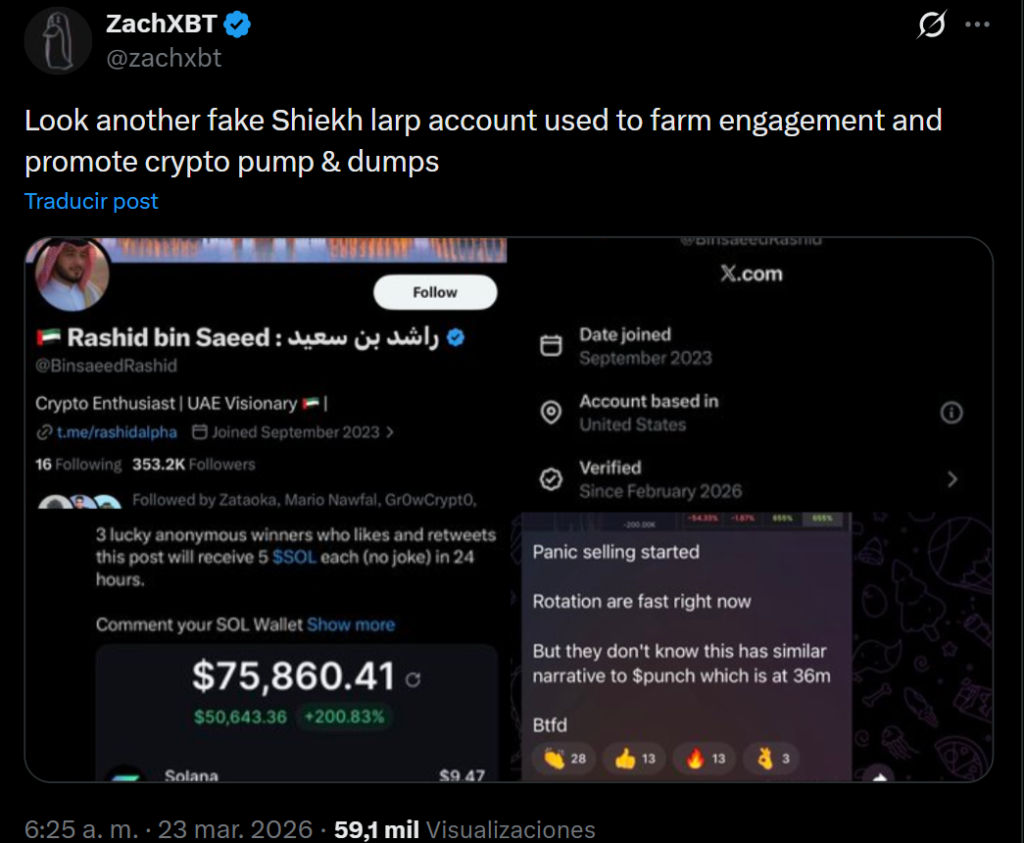The height and width of the screenshot is (843, 1024).
Task: Select the Account based in location pin icon
Action: [x=551, y=411]
